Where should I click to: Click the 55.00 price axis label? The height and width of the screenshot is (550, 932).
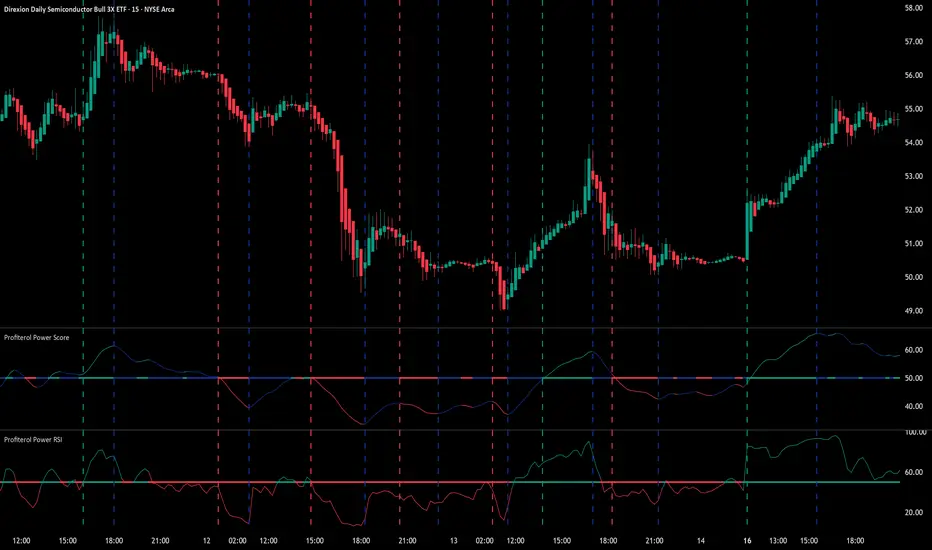click(913, 109)
